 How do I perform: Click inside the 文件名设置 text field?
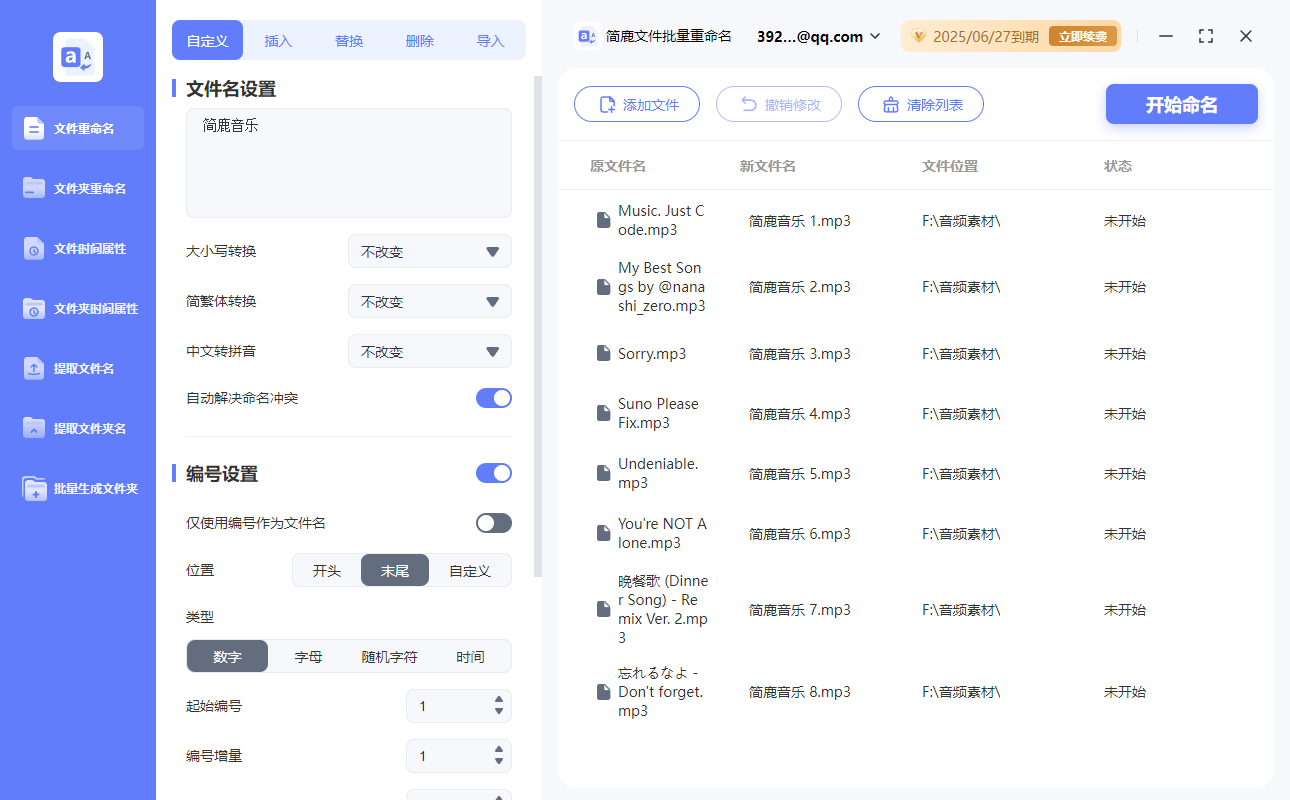pos(348,160)
